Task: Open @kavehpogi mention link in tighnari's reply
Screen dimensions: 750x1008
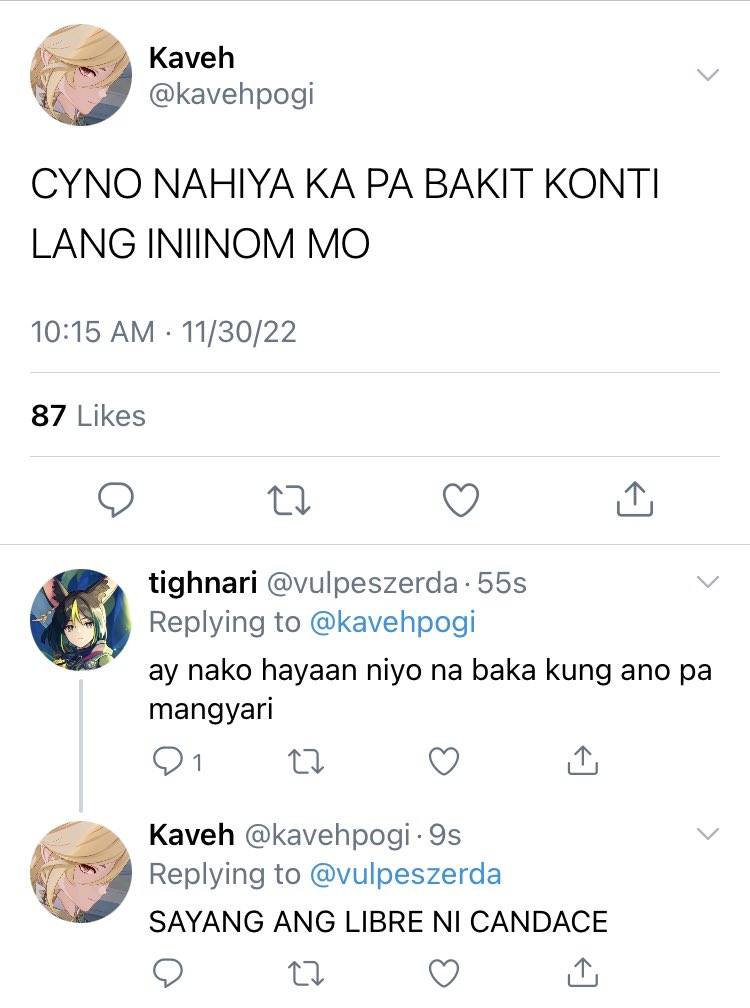Action: [393, 622]
